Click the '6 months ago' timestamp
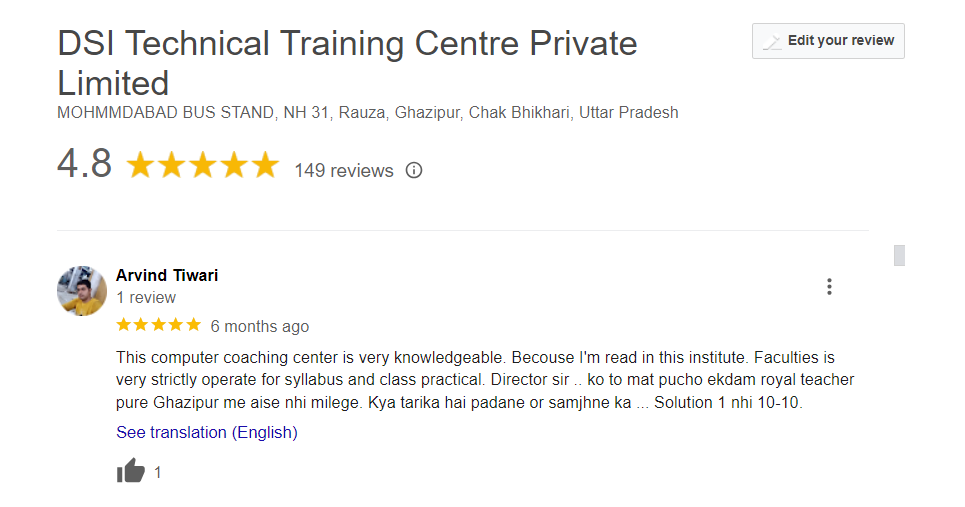Image resolution: width=965 pixels, height=507 pixels. [x=260, y=326]
